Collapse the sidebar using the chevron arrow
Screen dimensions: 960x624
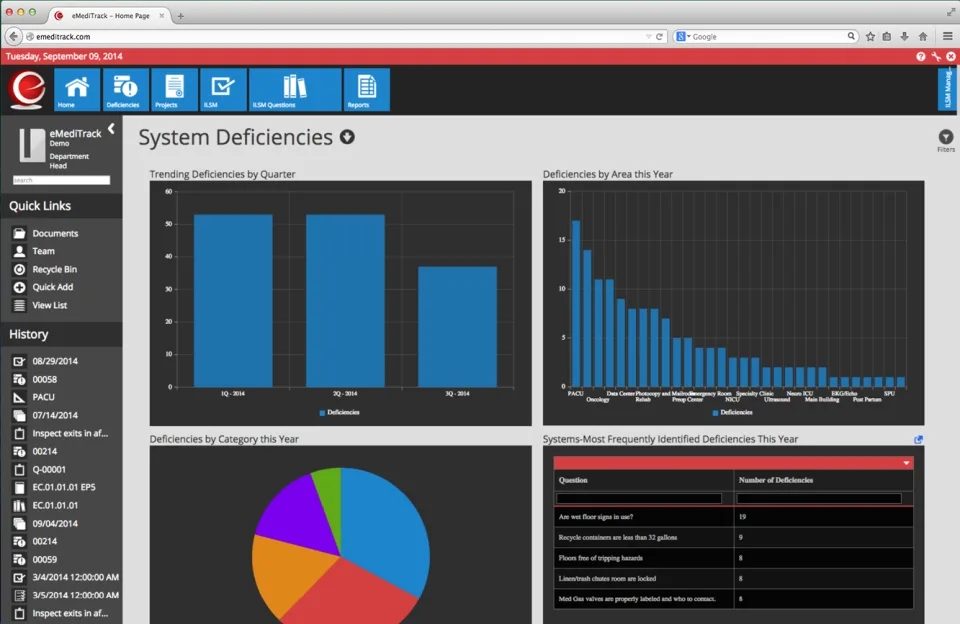pyautogui.click(x=111, y=129)
